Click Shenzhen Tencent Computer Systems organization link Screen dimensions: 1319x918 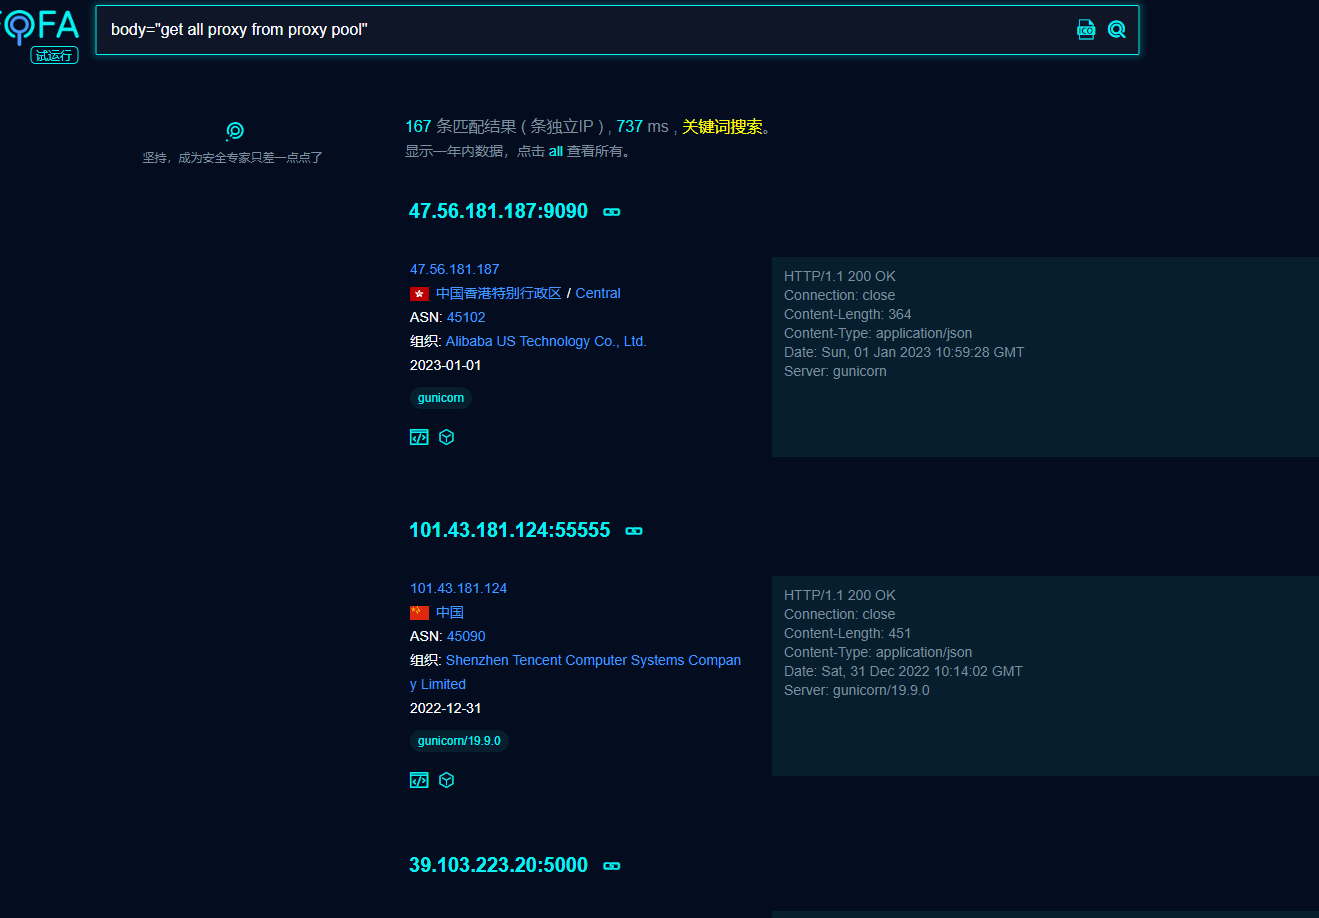click(576, 672)
